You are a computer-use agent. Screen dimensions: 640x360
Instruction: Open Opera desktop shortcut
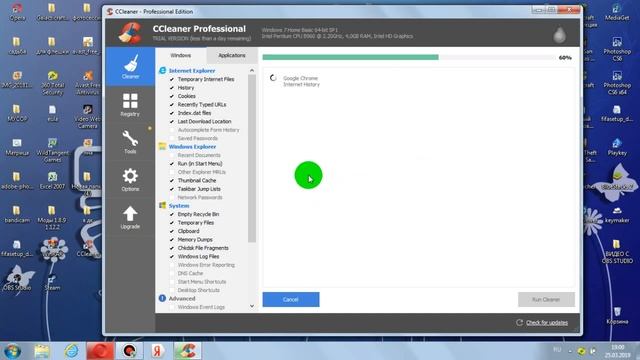pos(17,11)
